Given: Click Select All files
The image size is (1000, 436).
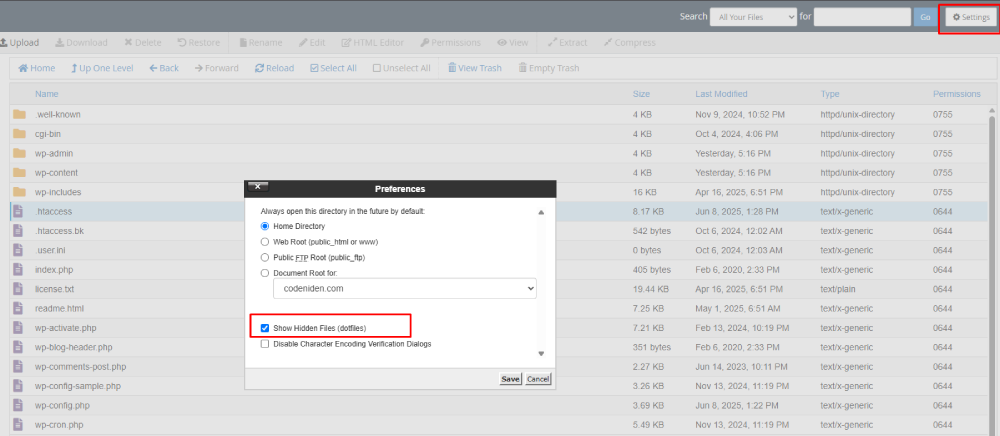Looking at the screenshot, I should 333,68.
